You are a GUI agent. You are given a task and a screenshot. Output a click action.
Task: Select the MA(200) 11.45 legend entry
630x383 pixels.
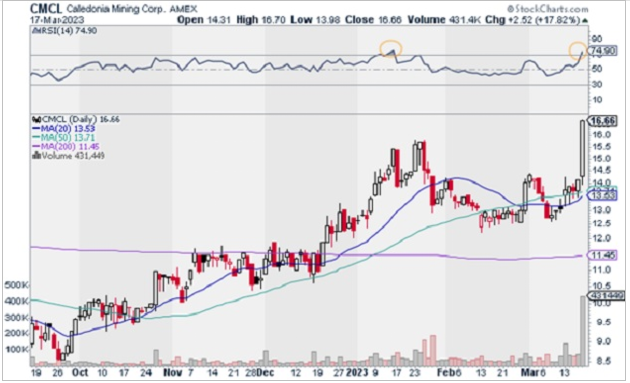click(65, 146)
